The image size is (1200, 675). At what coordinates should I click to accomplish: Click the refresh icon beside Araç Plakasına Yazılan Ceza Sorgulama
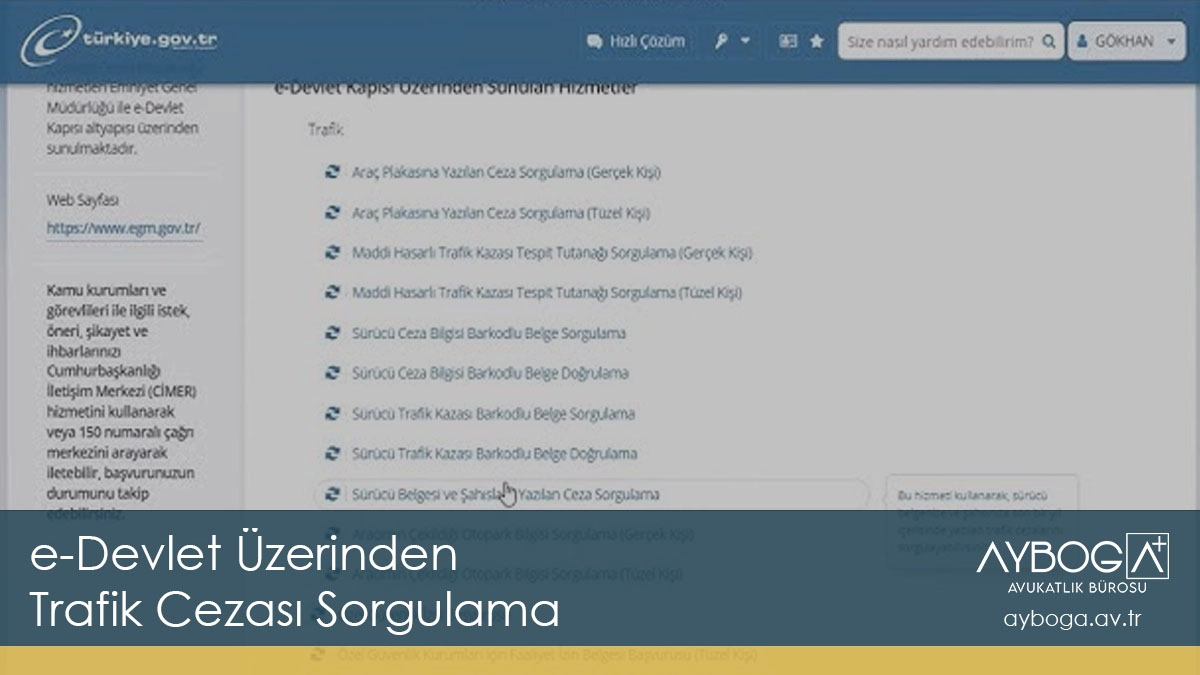(330, 172)
